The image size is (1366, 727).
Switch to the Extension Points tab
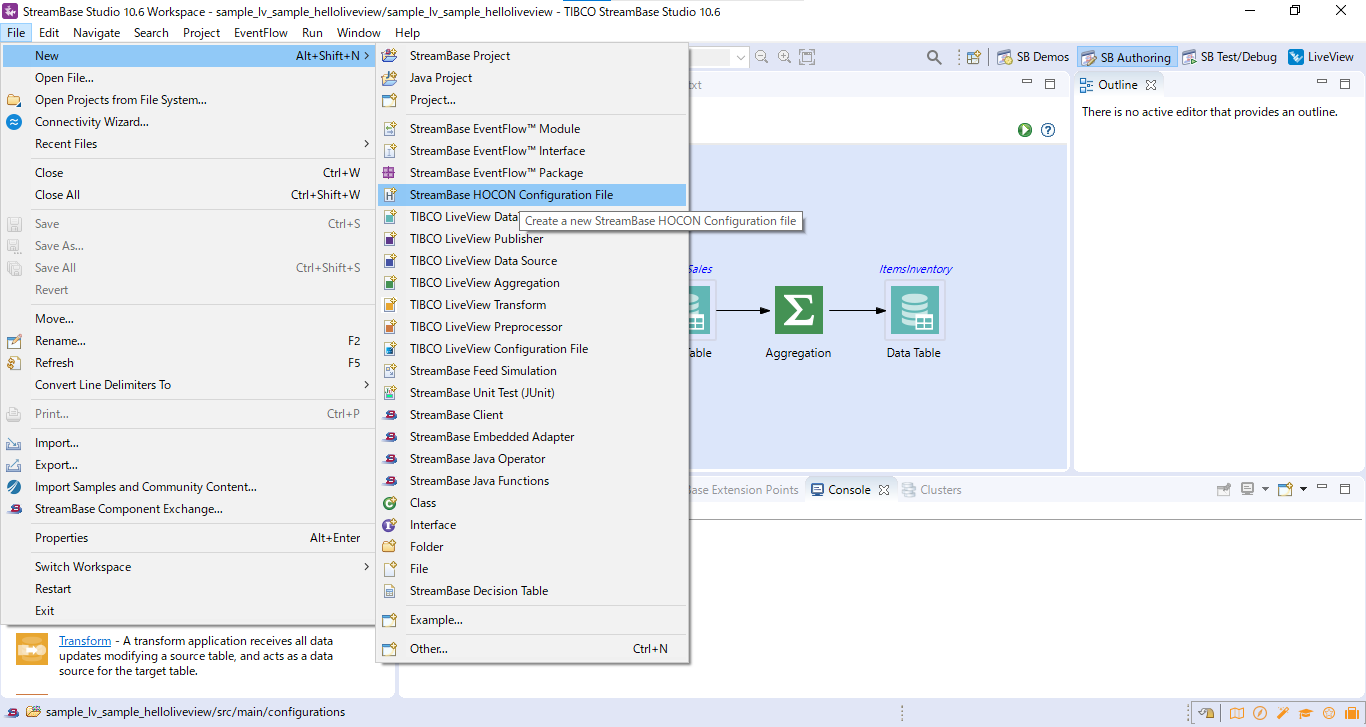coord(743,490)
